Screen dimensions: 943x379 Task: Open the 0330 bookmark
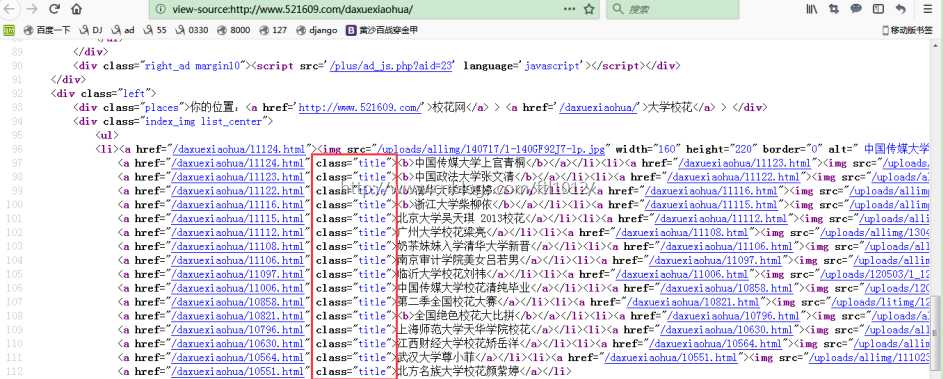tap(192, 30)
